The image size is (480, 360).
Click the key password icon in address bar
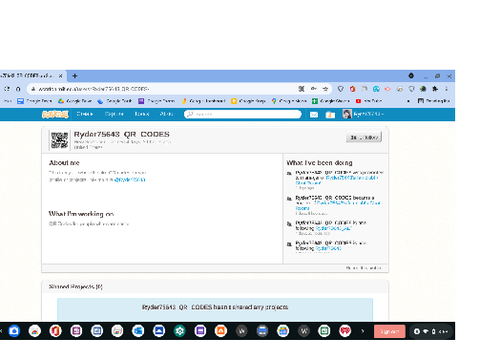[x=314, y=89]
